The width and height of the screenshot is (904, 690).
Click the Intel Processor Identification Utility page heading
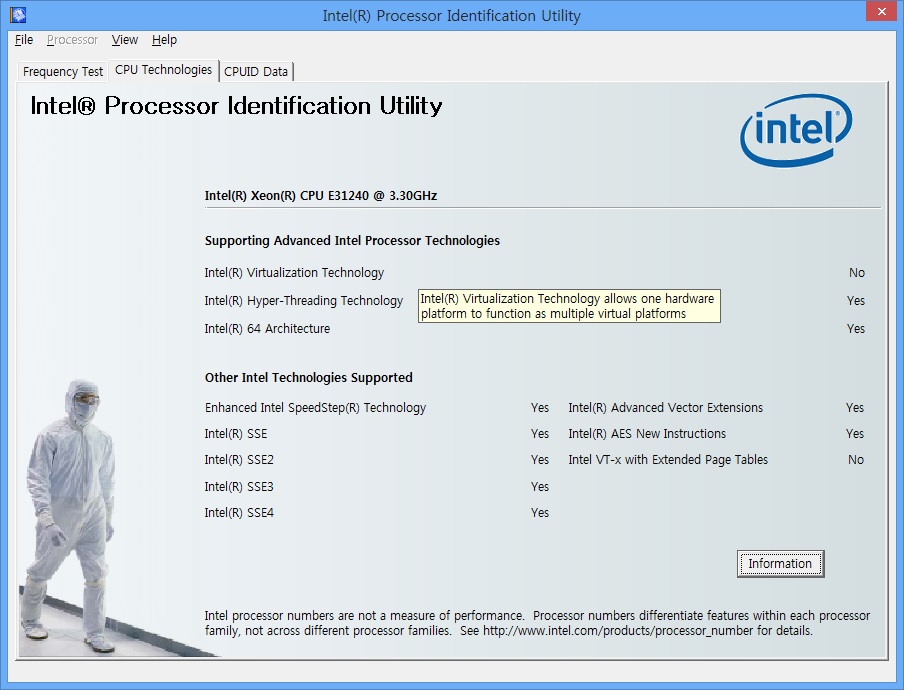click(x=236, y=106)
